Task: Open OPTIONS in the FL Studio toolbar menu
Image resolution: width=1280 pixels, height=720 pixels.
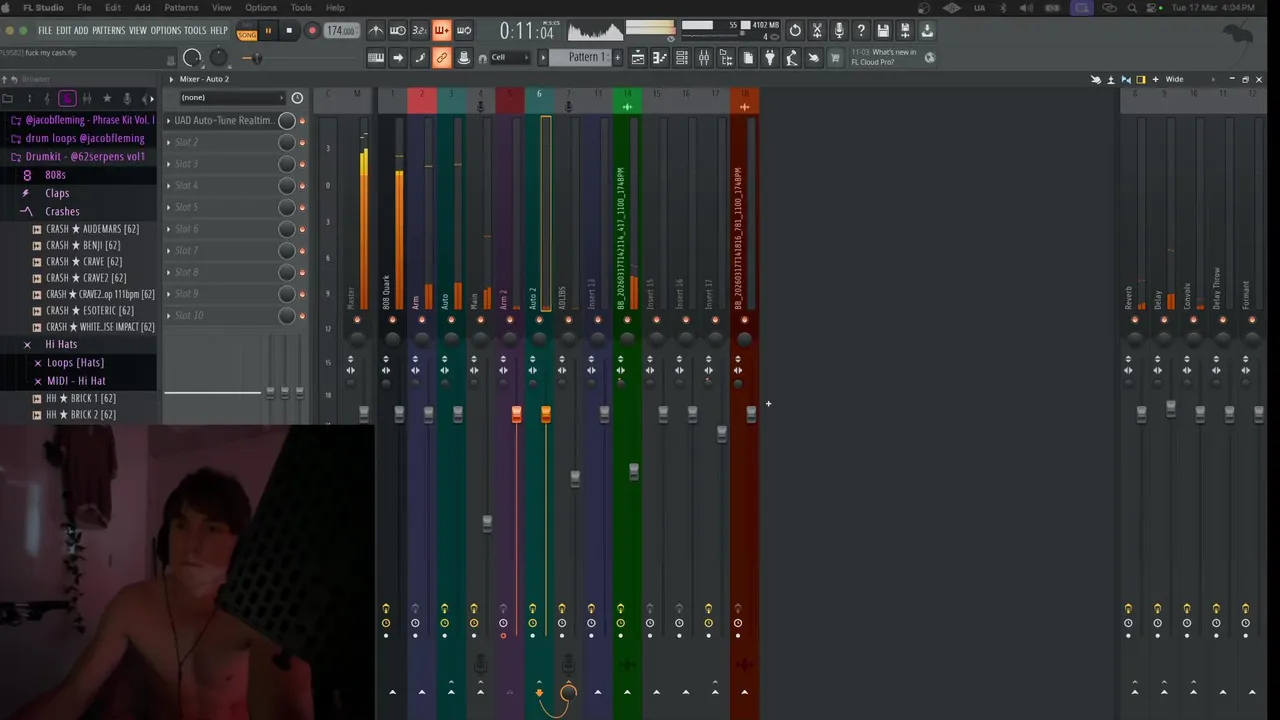Action: 166,31
